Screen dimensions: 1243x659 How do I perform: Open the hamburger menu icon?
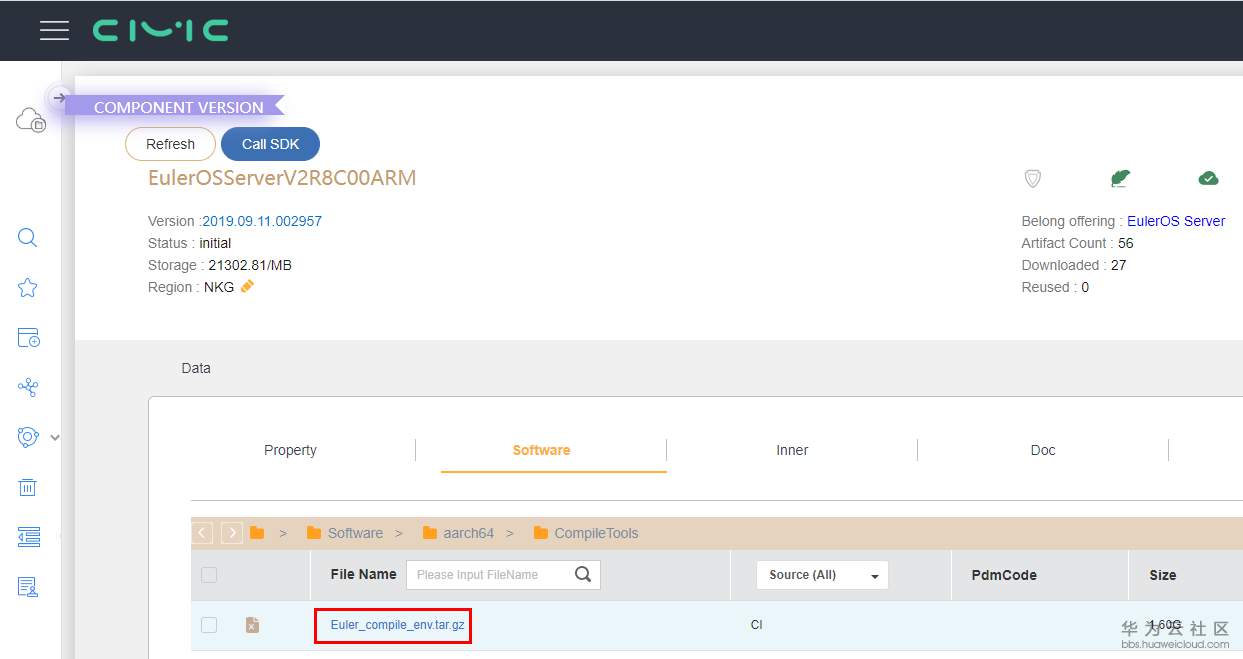click(x=54, y=30)
